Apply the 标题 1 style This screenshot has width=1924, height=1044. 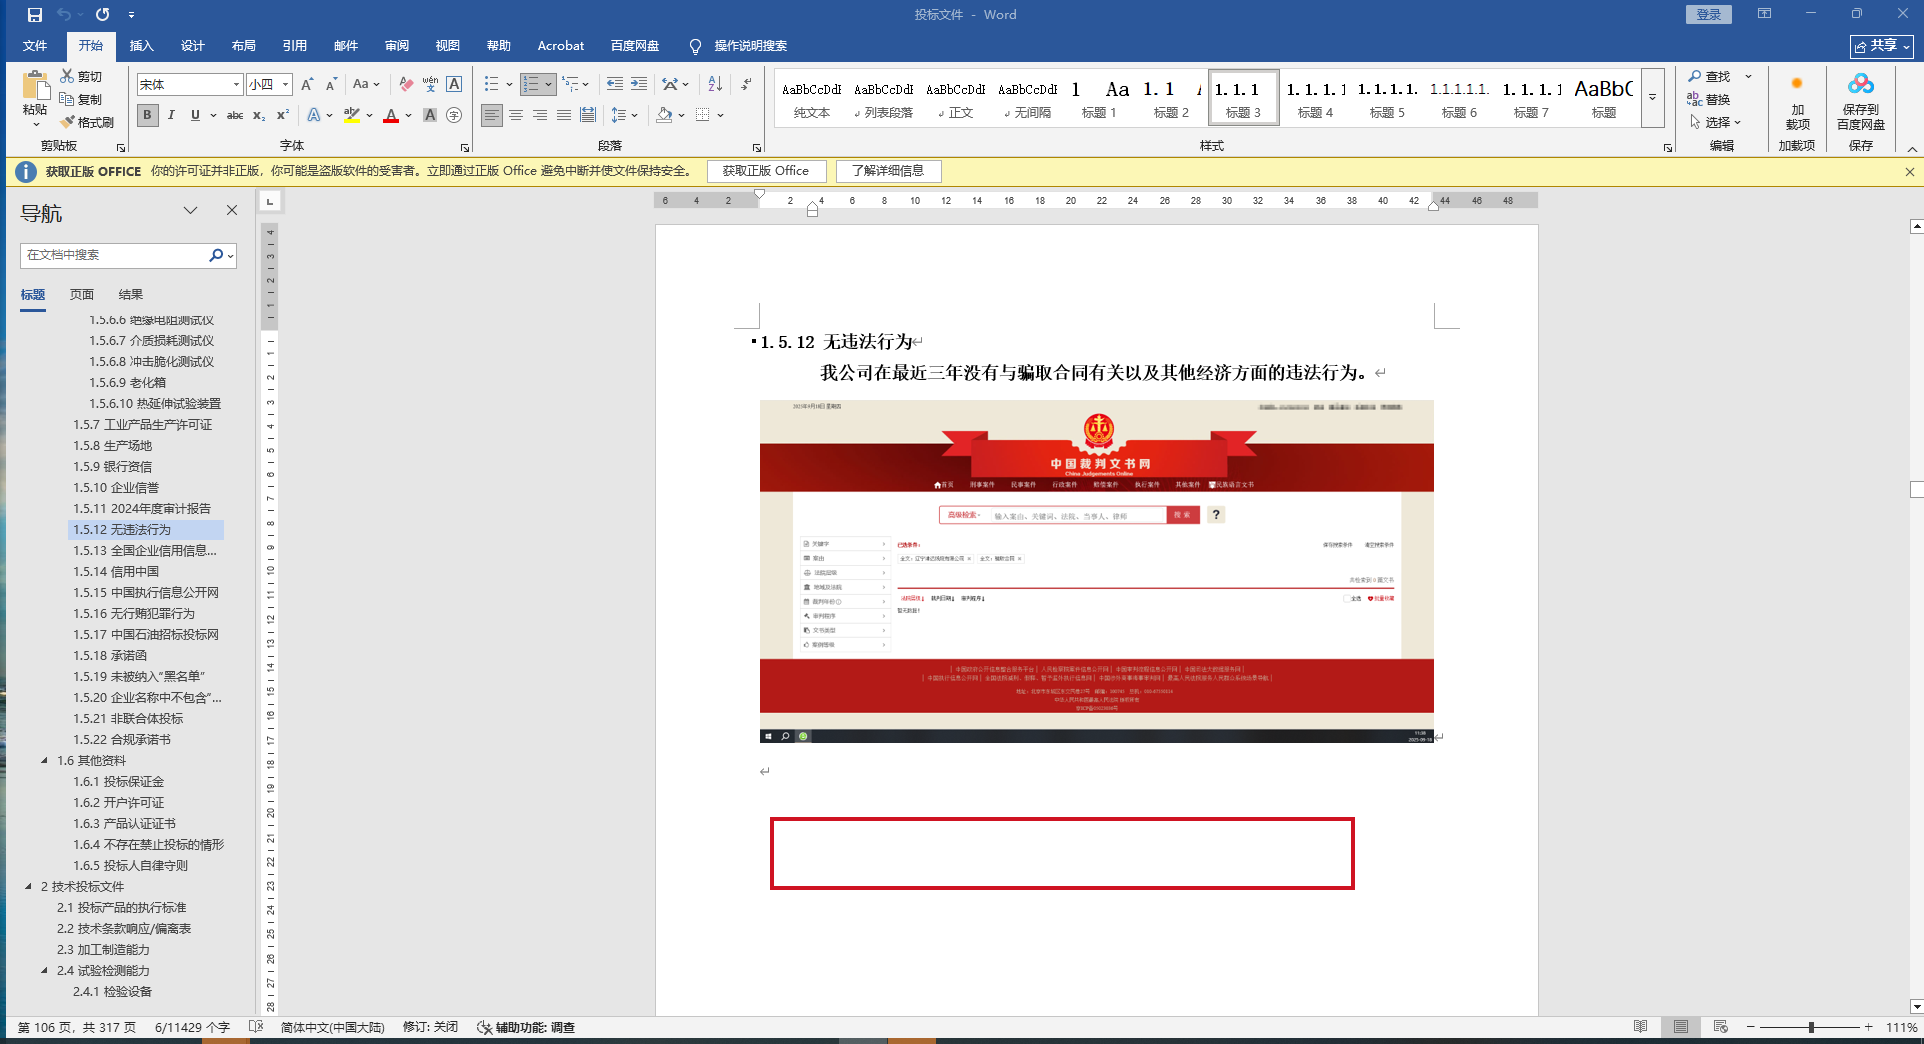(1099, 98)
